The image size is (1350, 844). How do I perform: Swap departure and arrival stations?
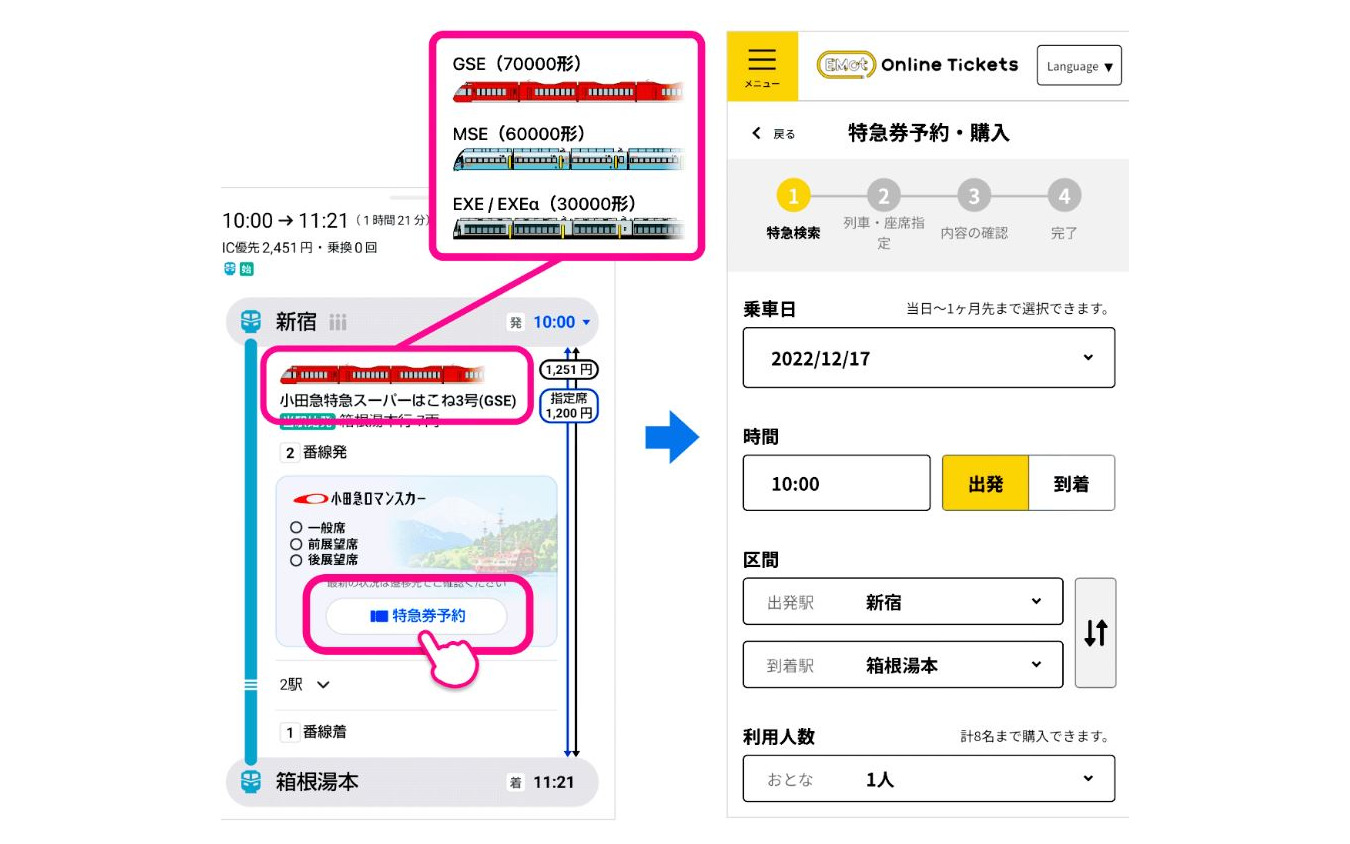pos(1095,633)
